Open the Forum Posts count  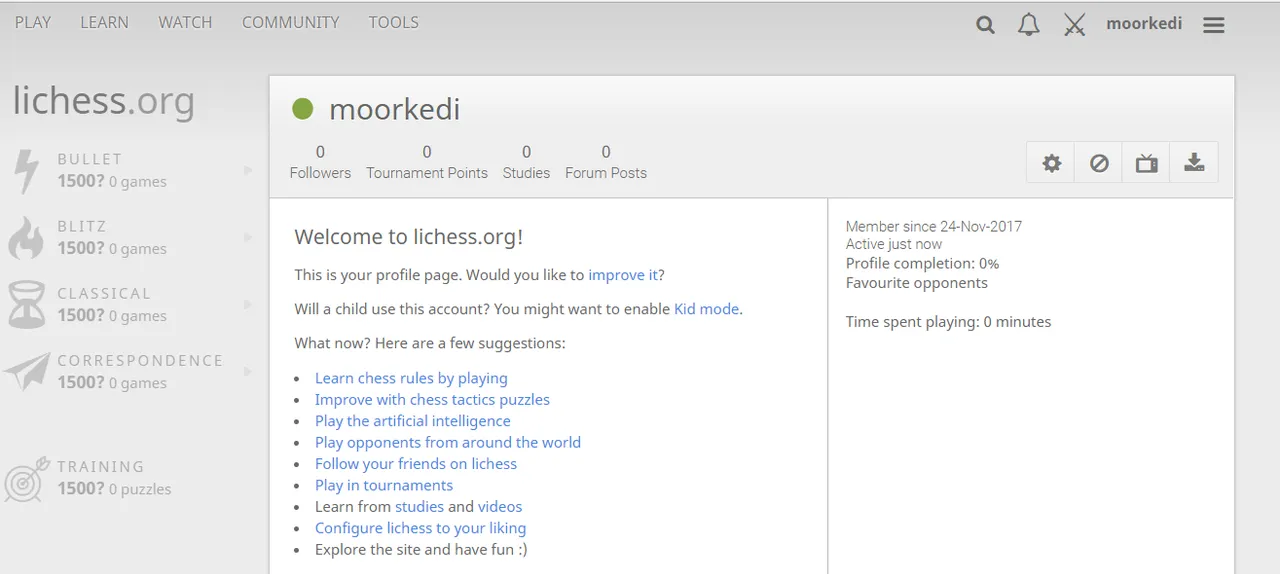[x=606, y=162]
